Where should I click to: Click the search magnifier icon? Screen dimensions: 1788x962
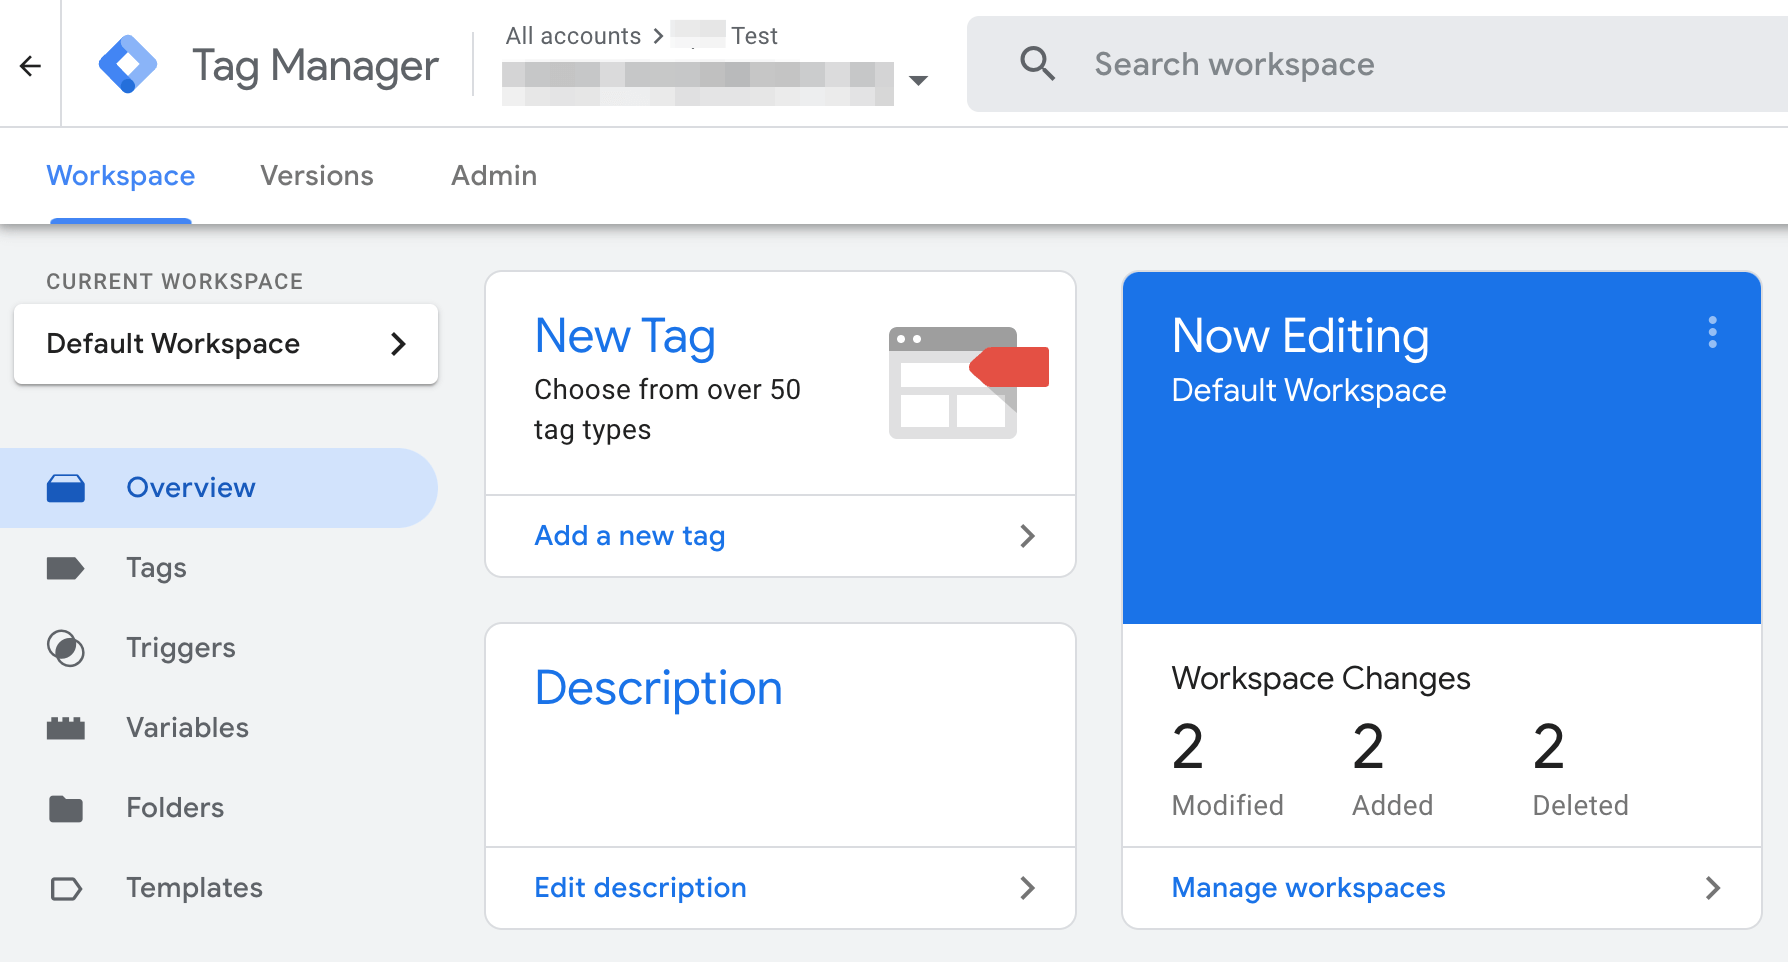coord(1037,64)
